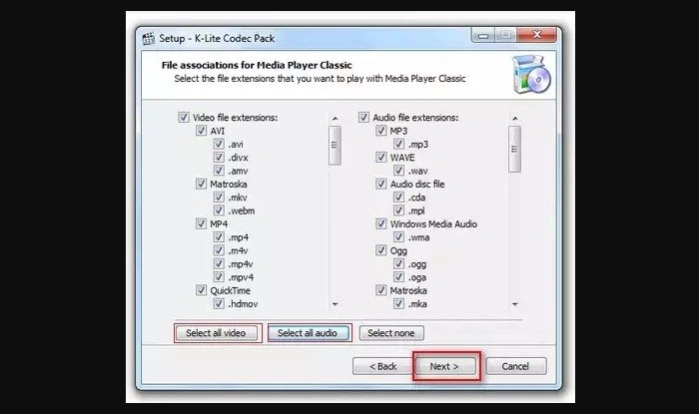This screenshot has height=414, width=699.
Task: Click the Select all video button
Action: click(x=216, y=333)
